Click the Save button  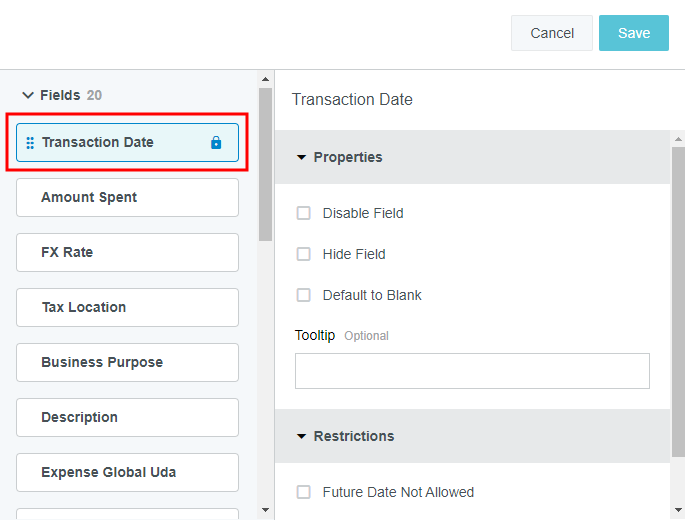[634, 33]
